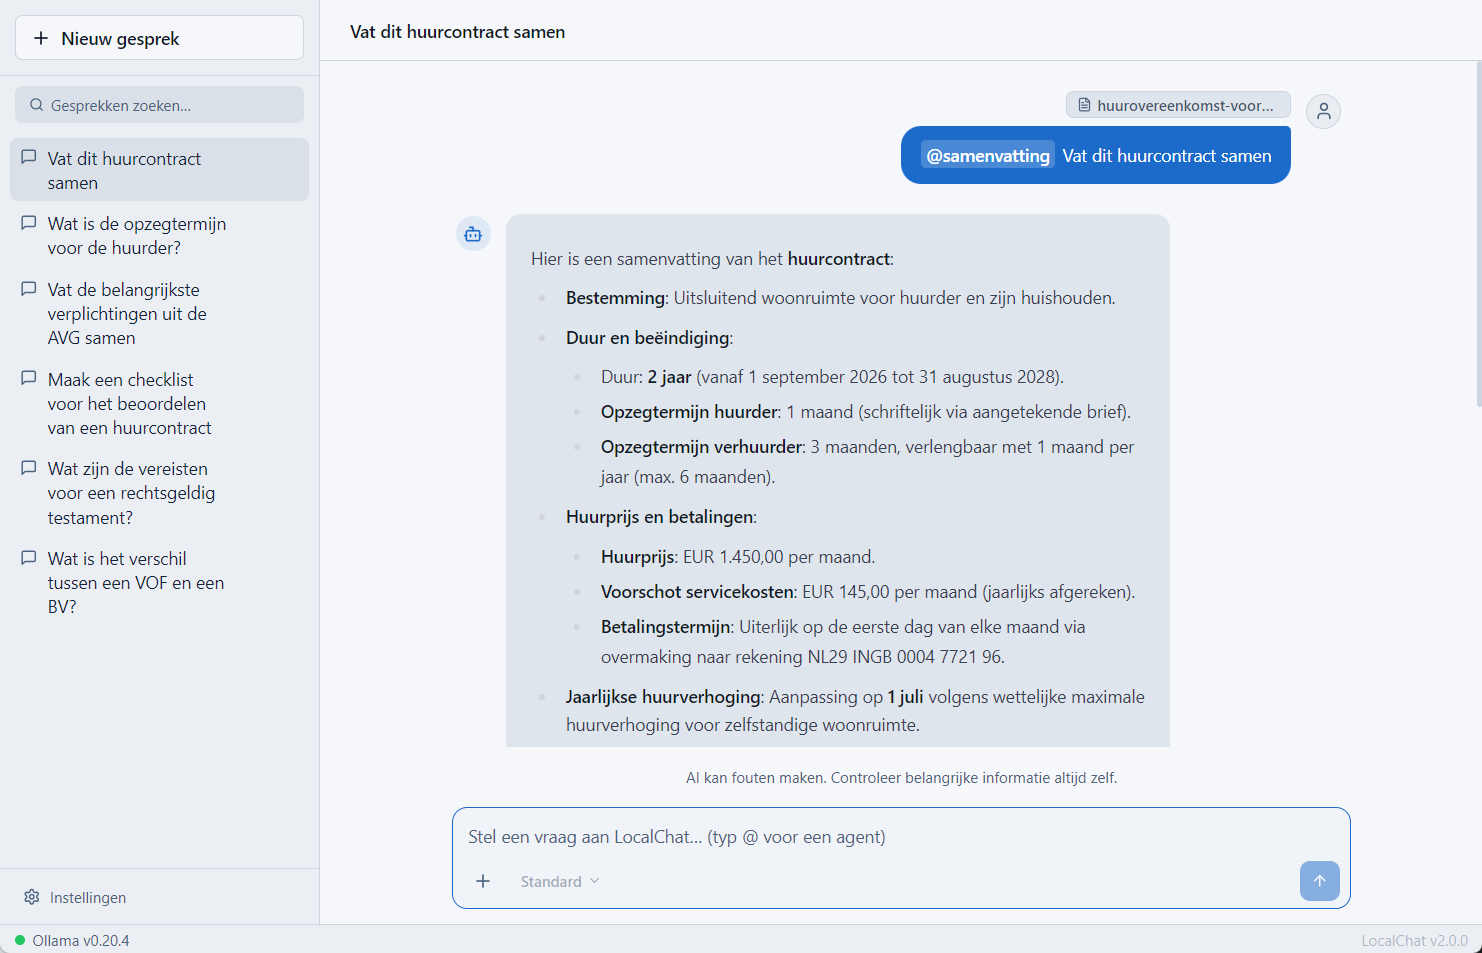Click LocalChat v2.0.0 version label
1482x953 pixels.
[1414, 941]
